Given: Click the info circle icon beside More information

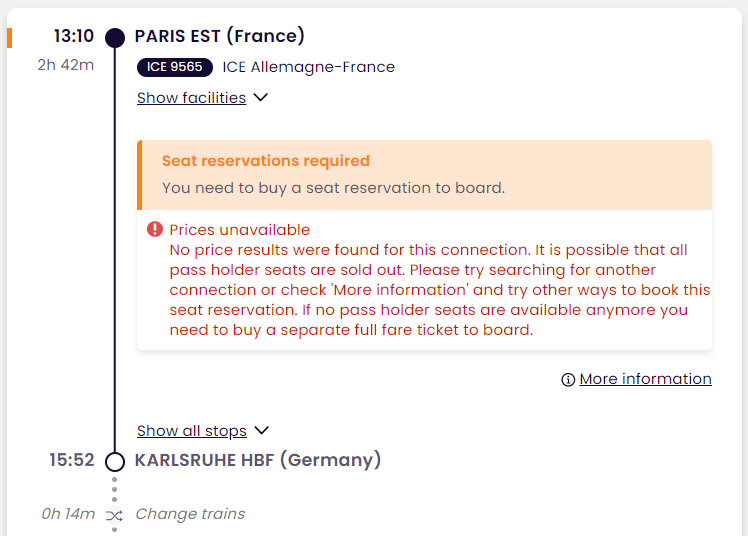Looking at the screenshot, I should point(568,380).
